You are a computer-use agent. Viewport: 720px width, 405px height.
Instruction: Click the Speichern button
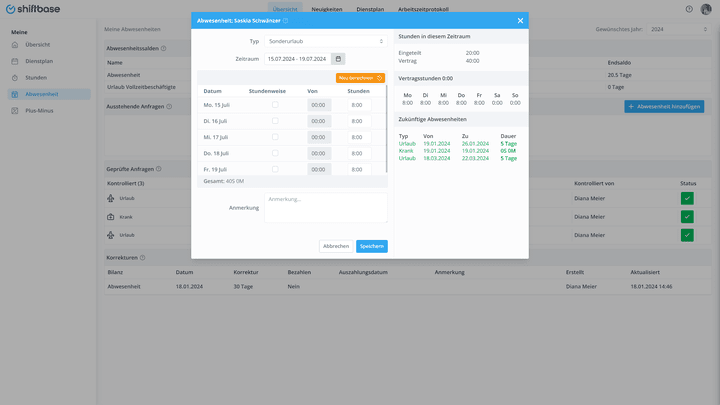click(371, 246)
